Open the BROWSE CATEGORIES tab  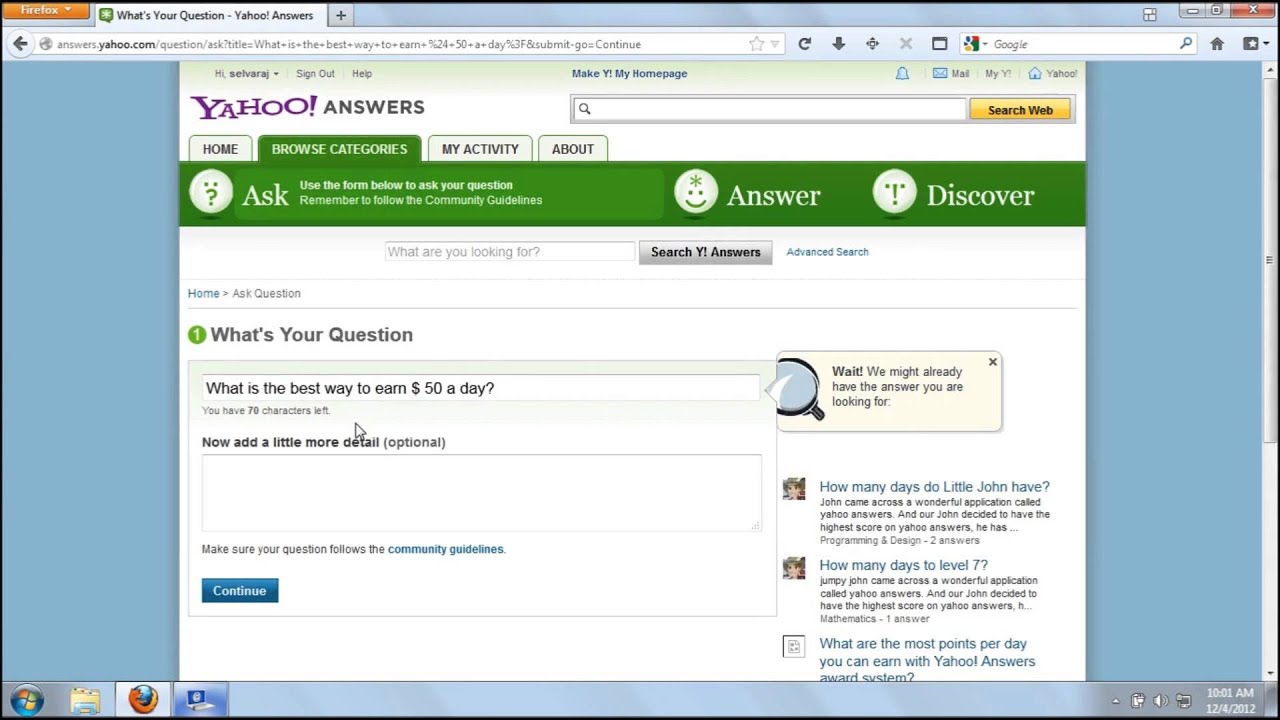point(339,149)
